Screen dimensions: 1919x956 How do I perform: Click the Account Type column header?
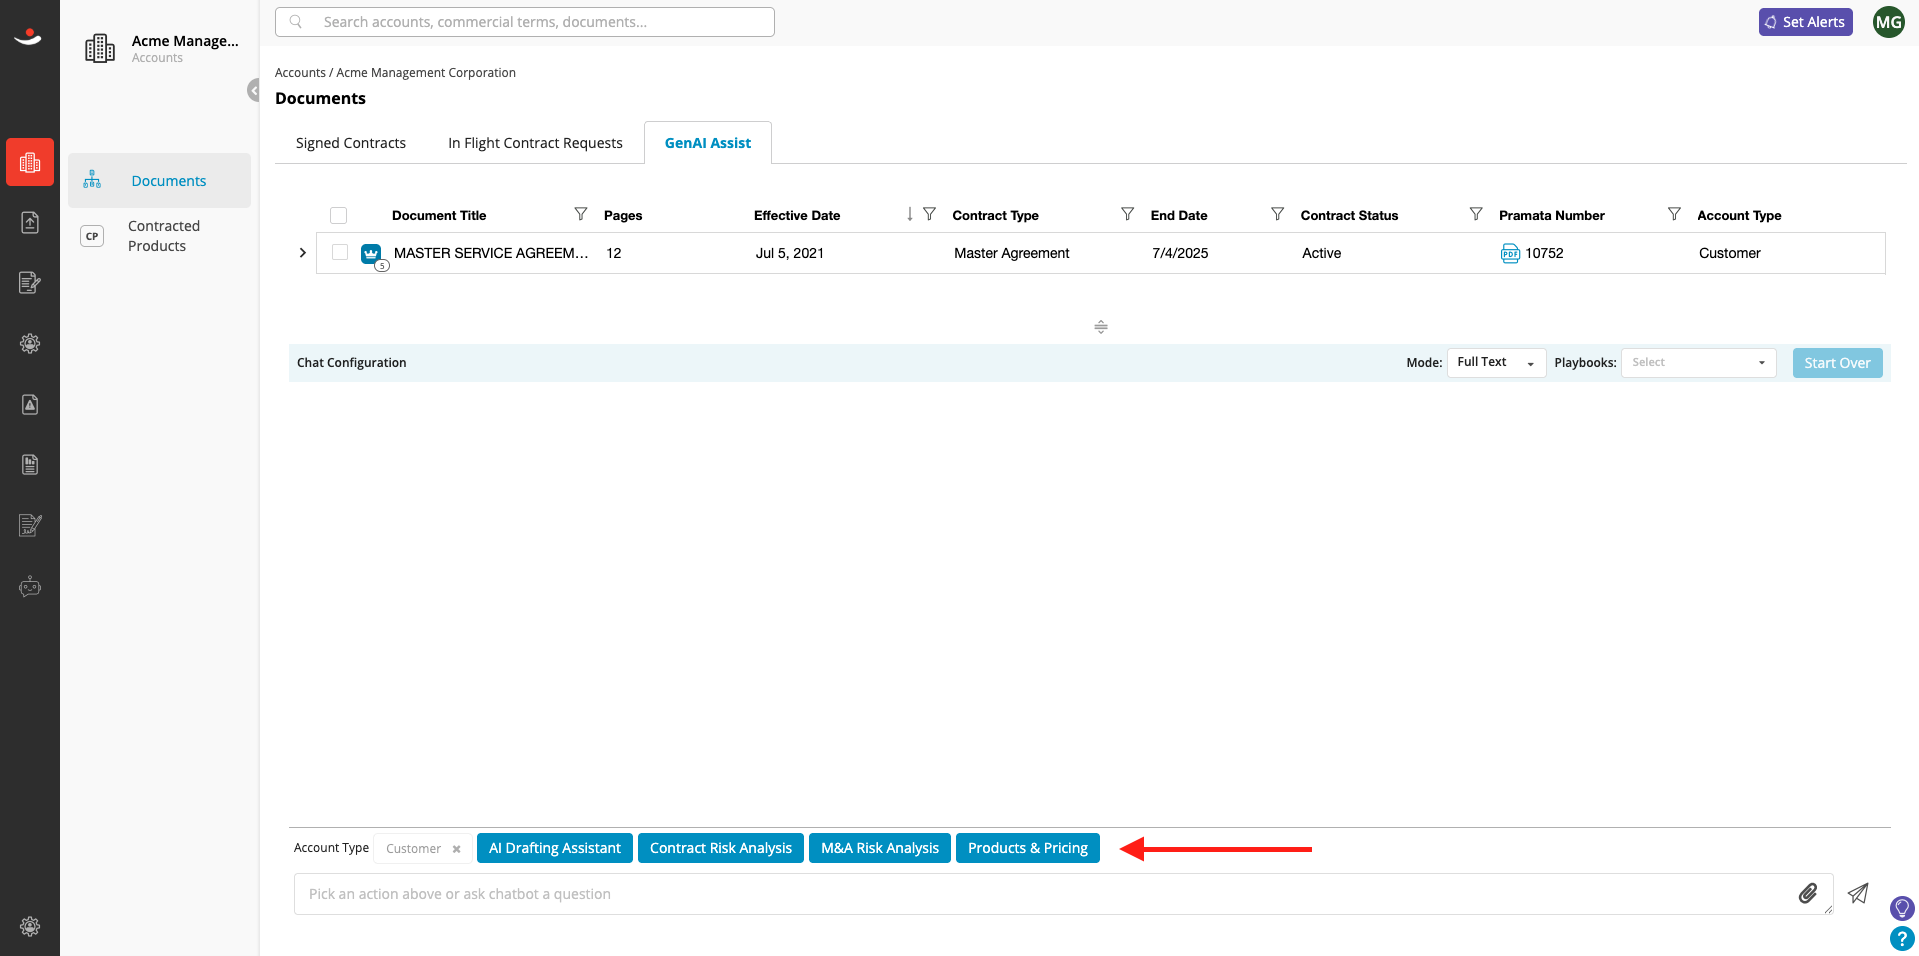(1739, 215)
